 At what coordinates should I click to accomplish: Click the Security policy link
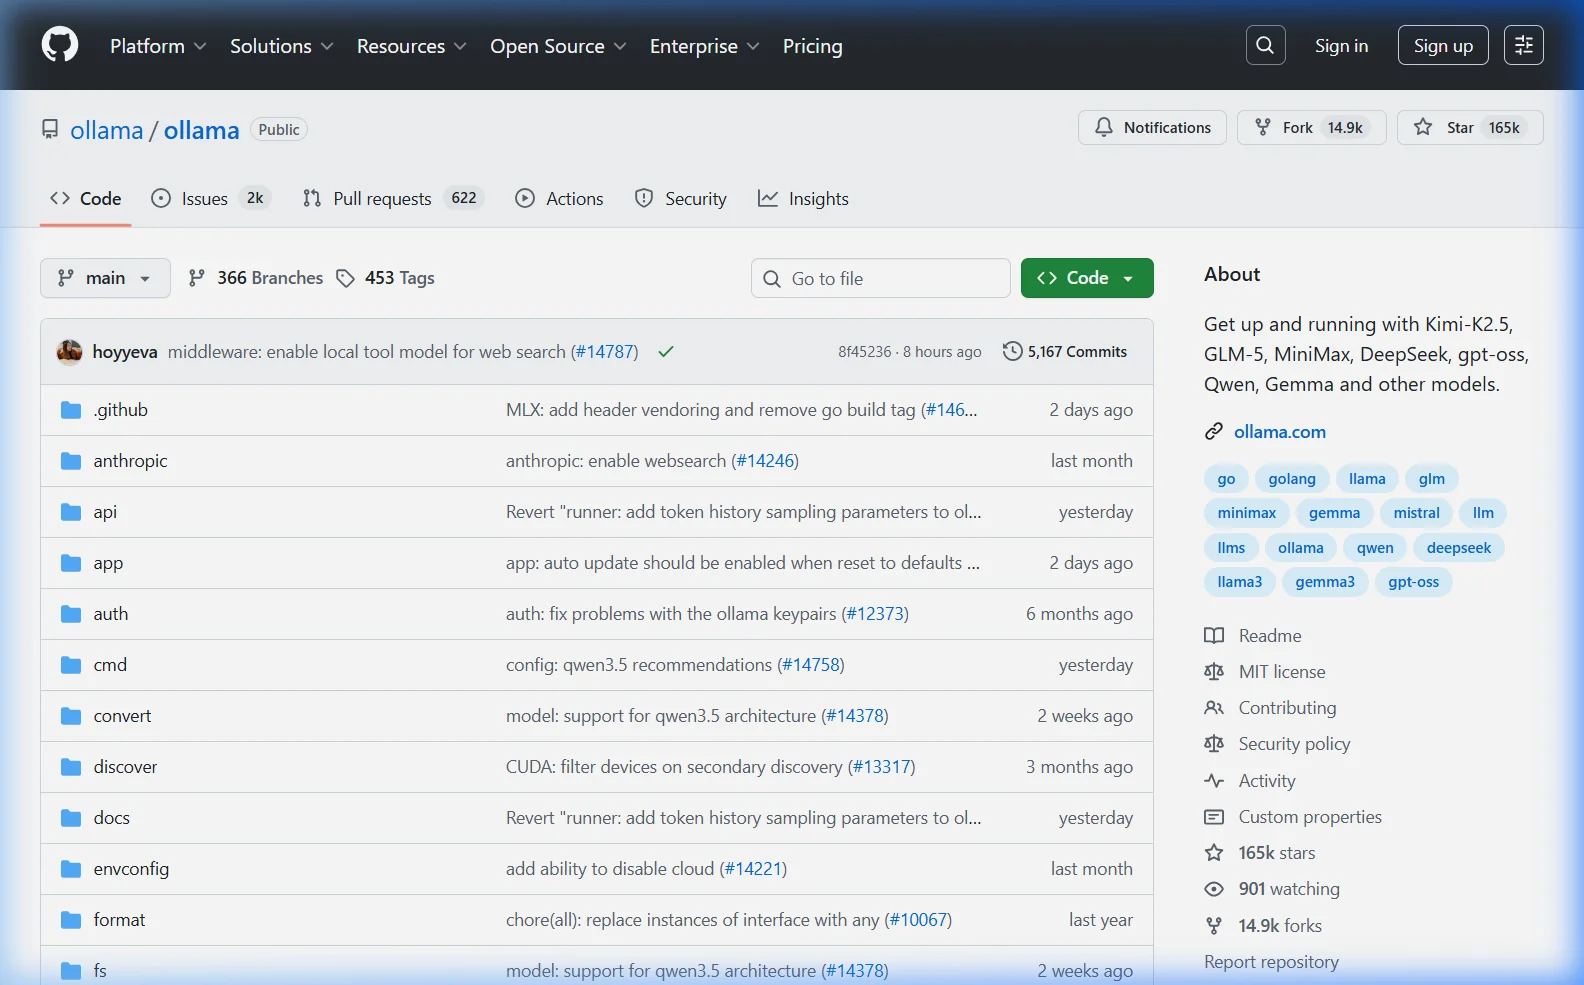(1294, 743)
